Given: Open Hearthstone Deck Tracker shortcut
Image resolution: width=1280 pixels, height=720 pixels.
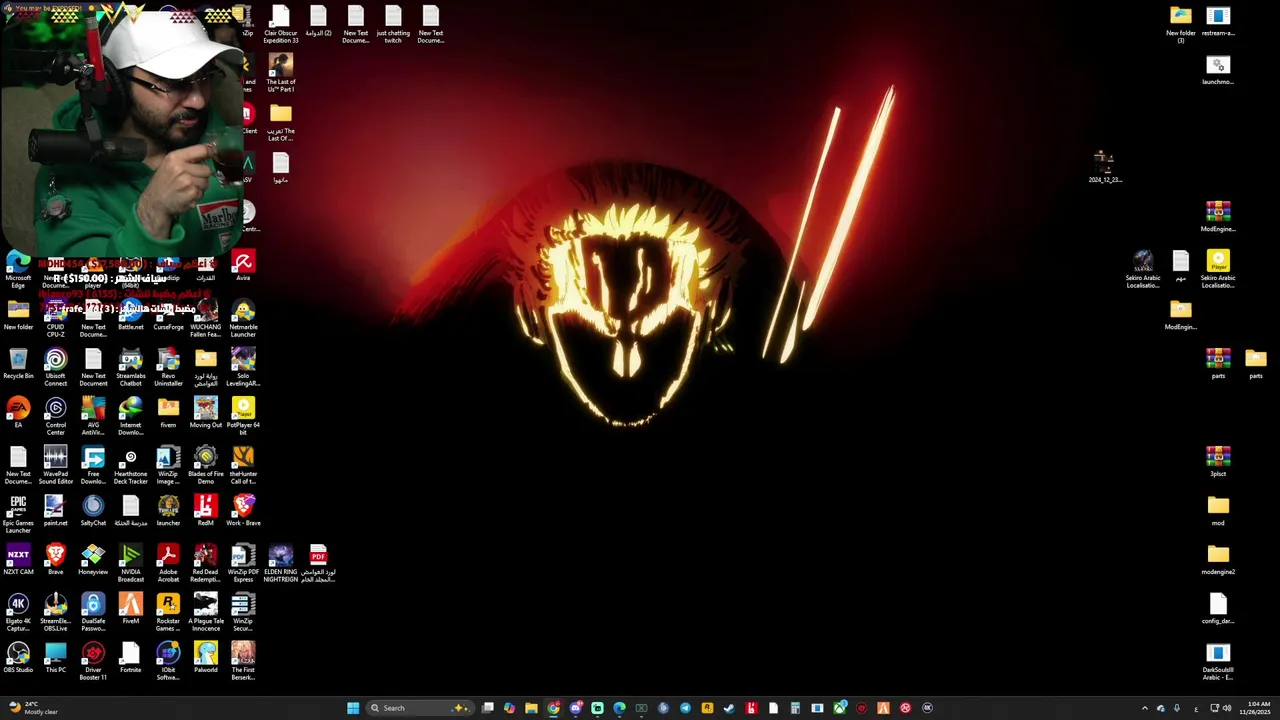Looking at the screenshot, I should tap(131, 466).
